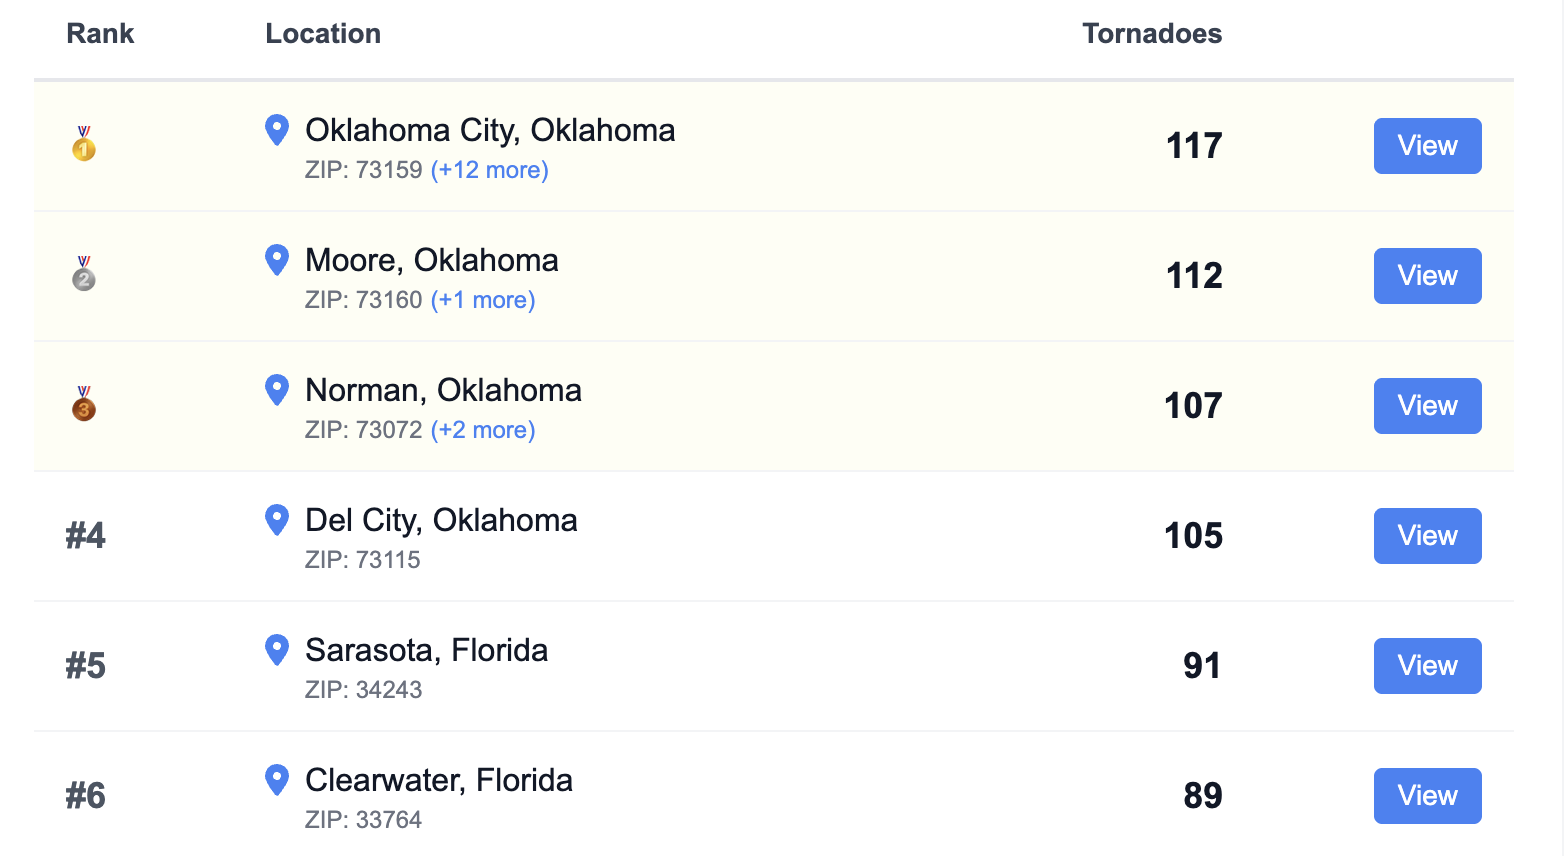Expand the +12 more ZIP codes for Oklahoma City

click(x=489, y=170)
